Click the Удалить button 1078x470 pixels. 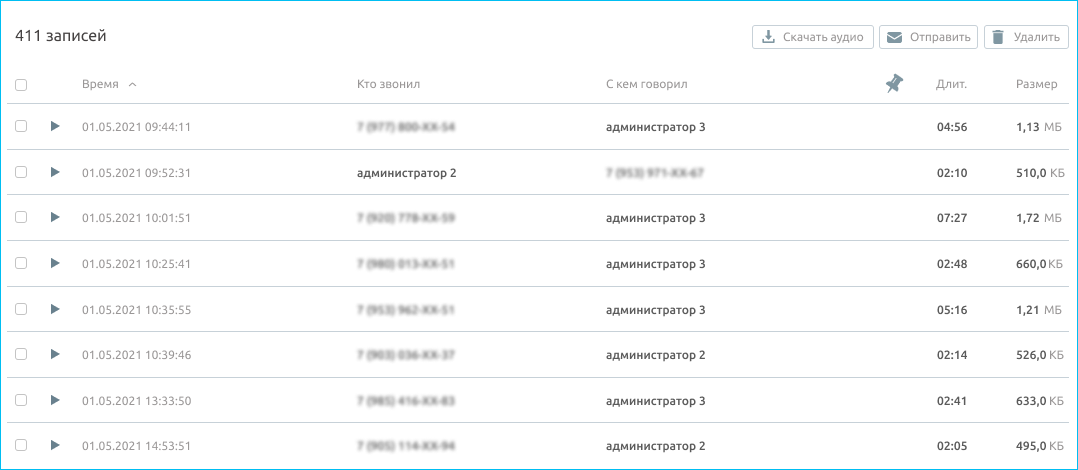click(x=1026, y=37)
